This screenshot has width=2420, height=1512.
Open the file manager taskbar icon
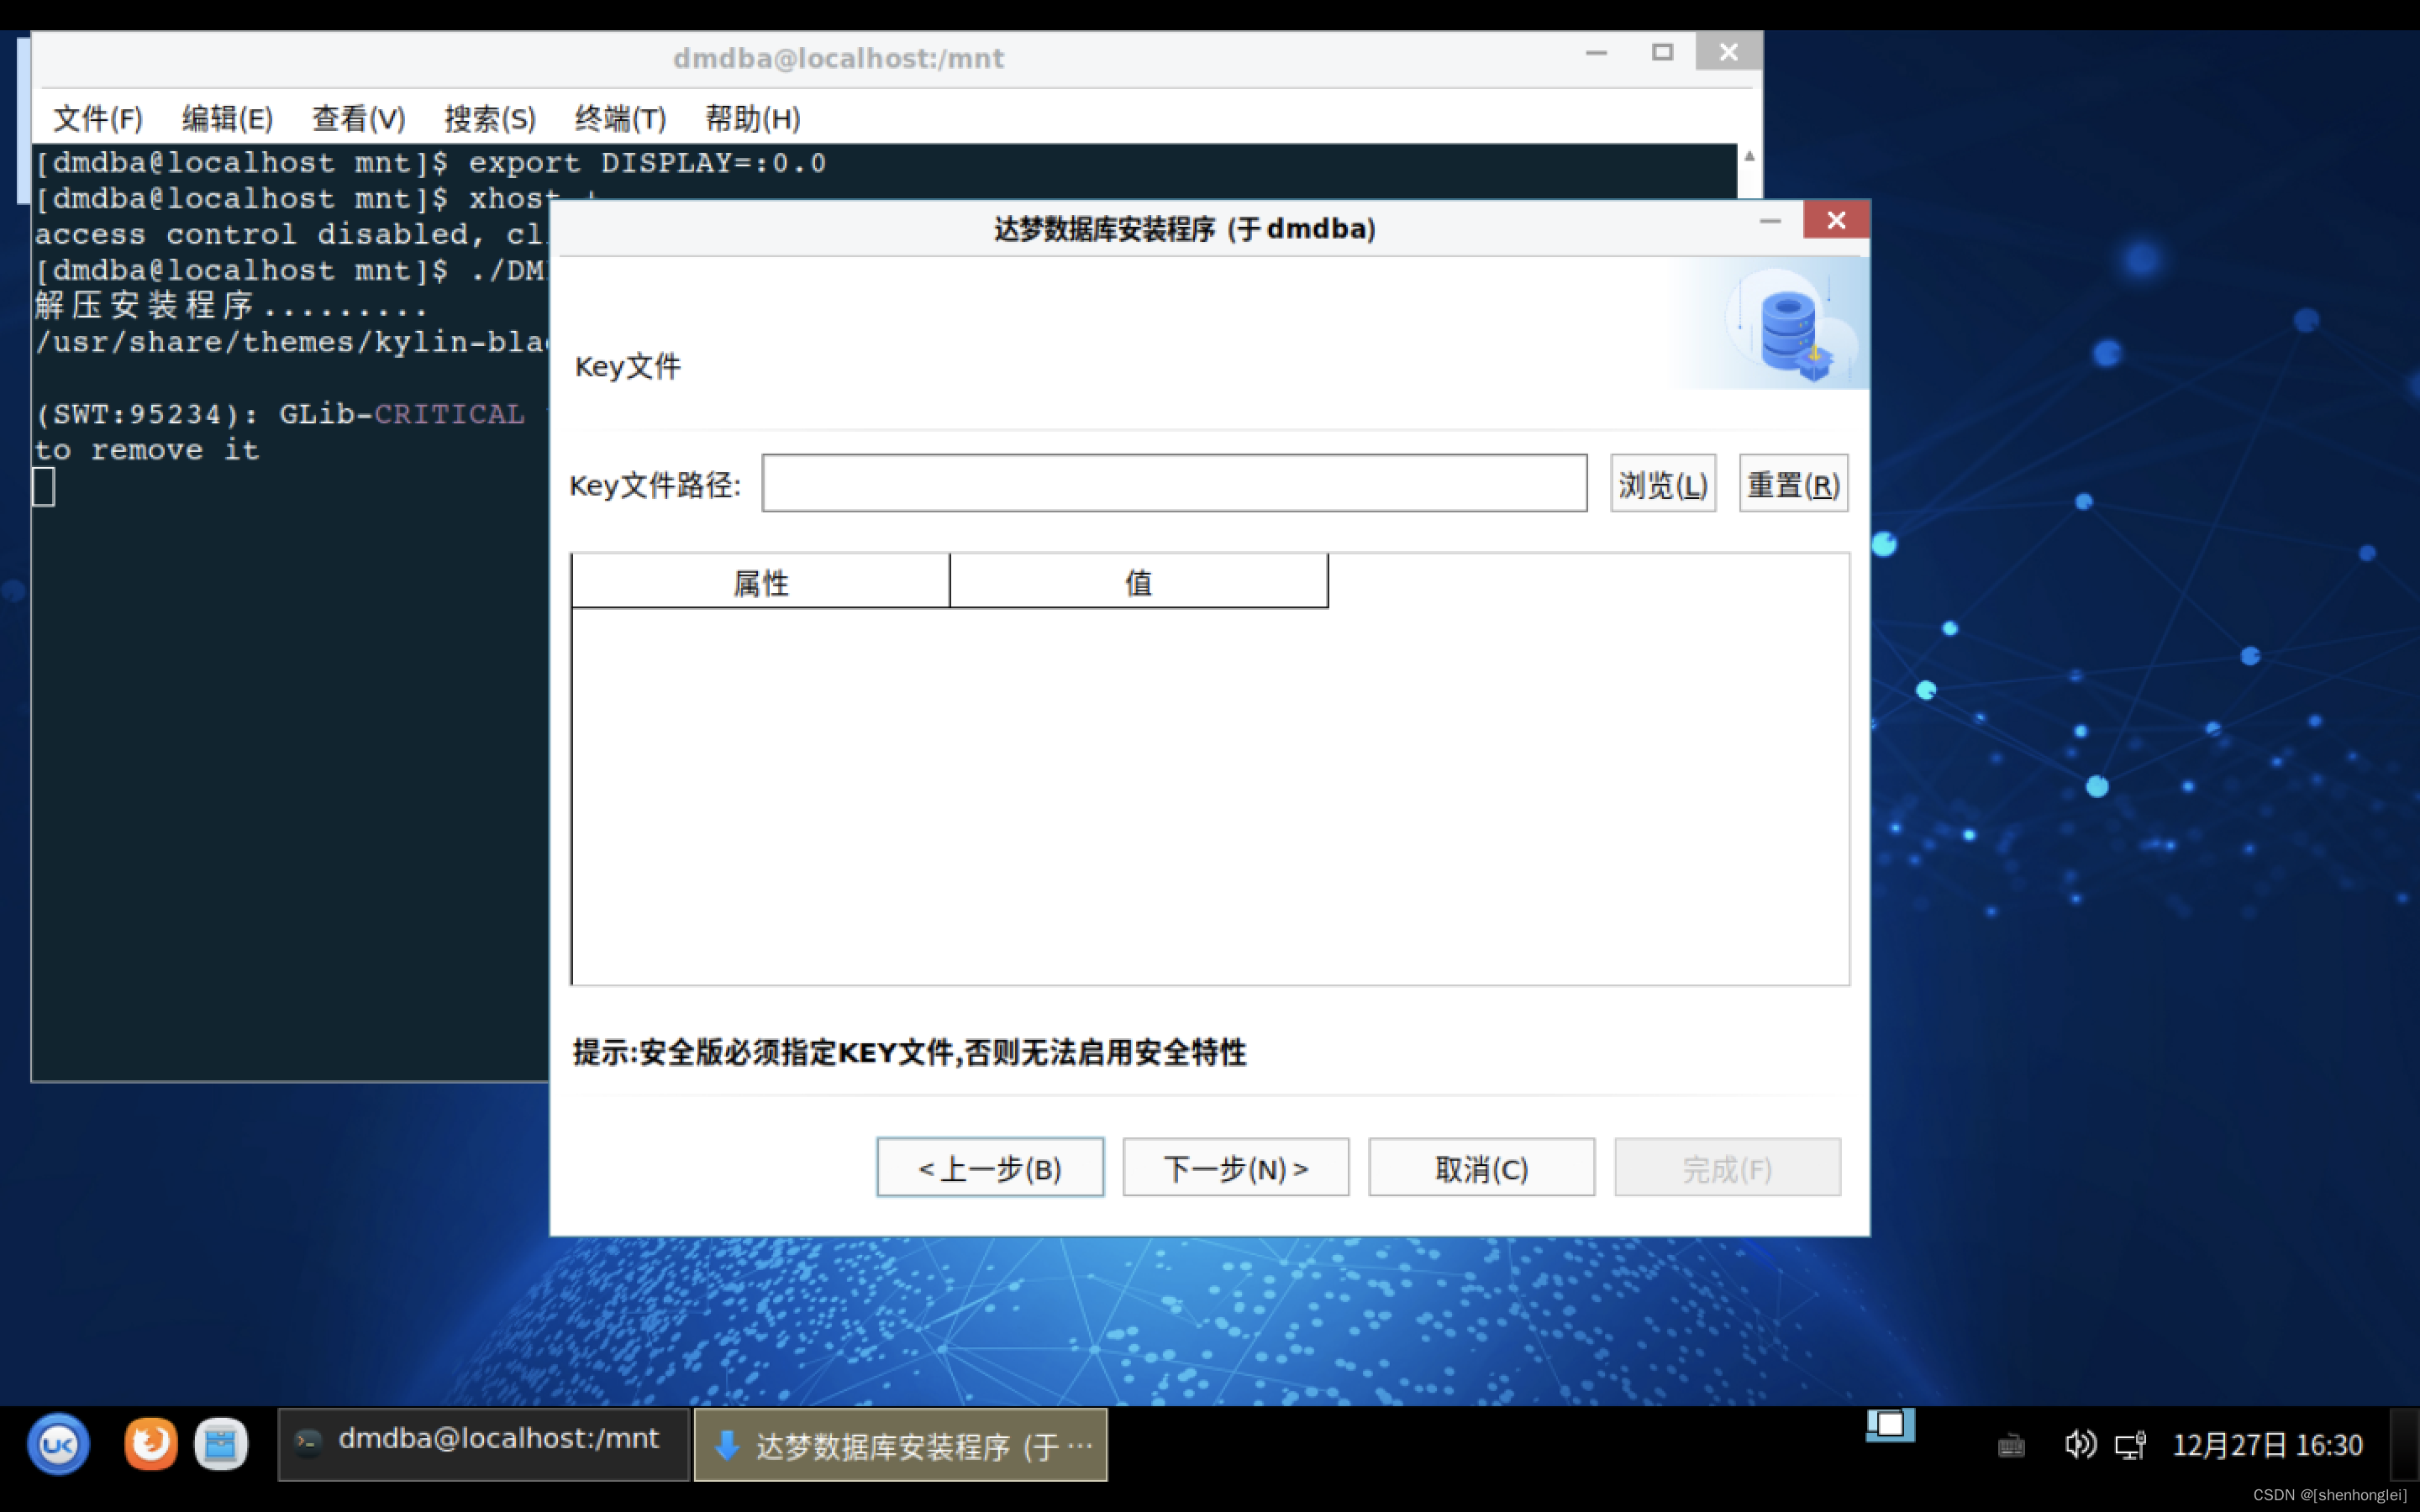221,1444
